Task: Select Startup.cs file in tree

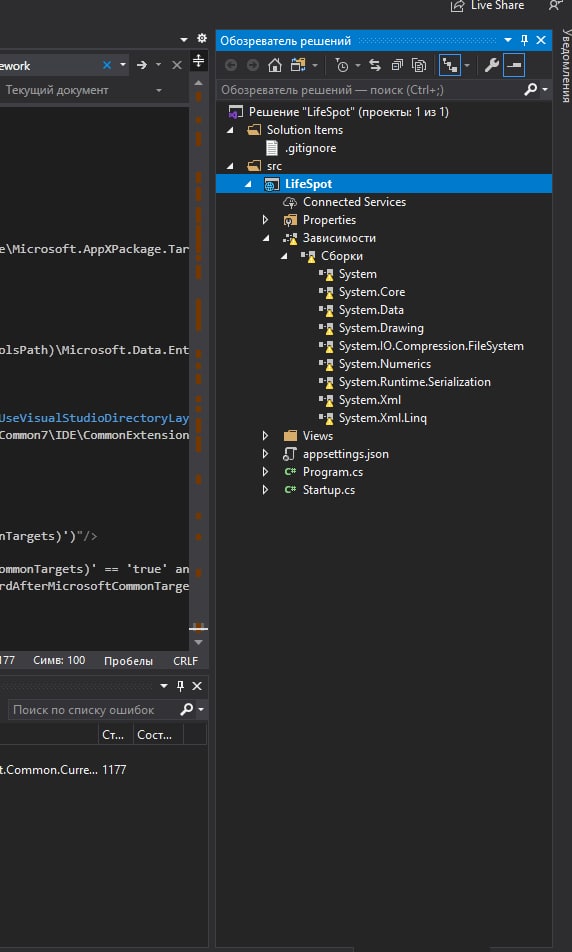Action: pos(329,490)
